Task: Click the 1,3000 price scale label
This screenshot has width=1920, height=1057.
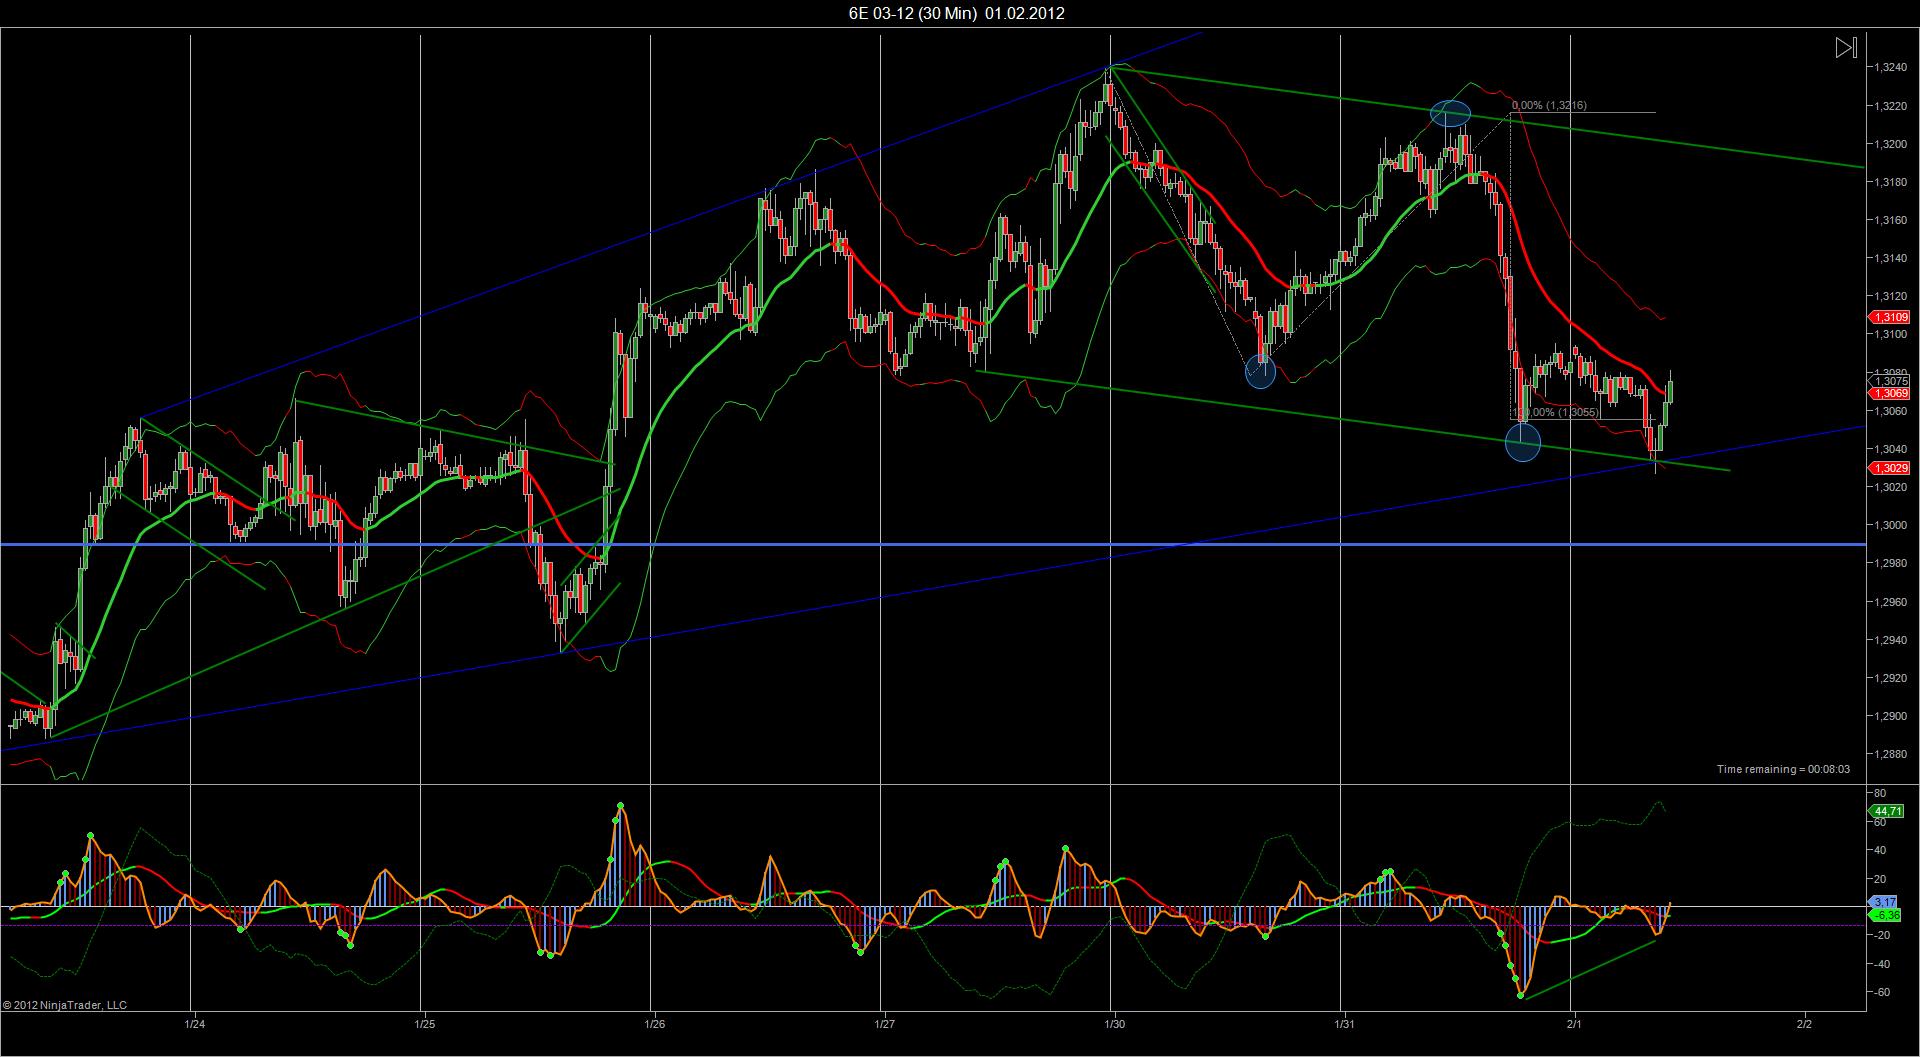Action: [x=1892, y=525]
